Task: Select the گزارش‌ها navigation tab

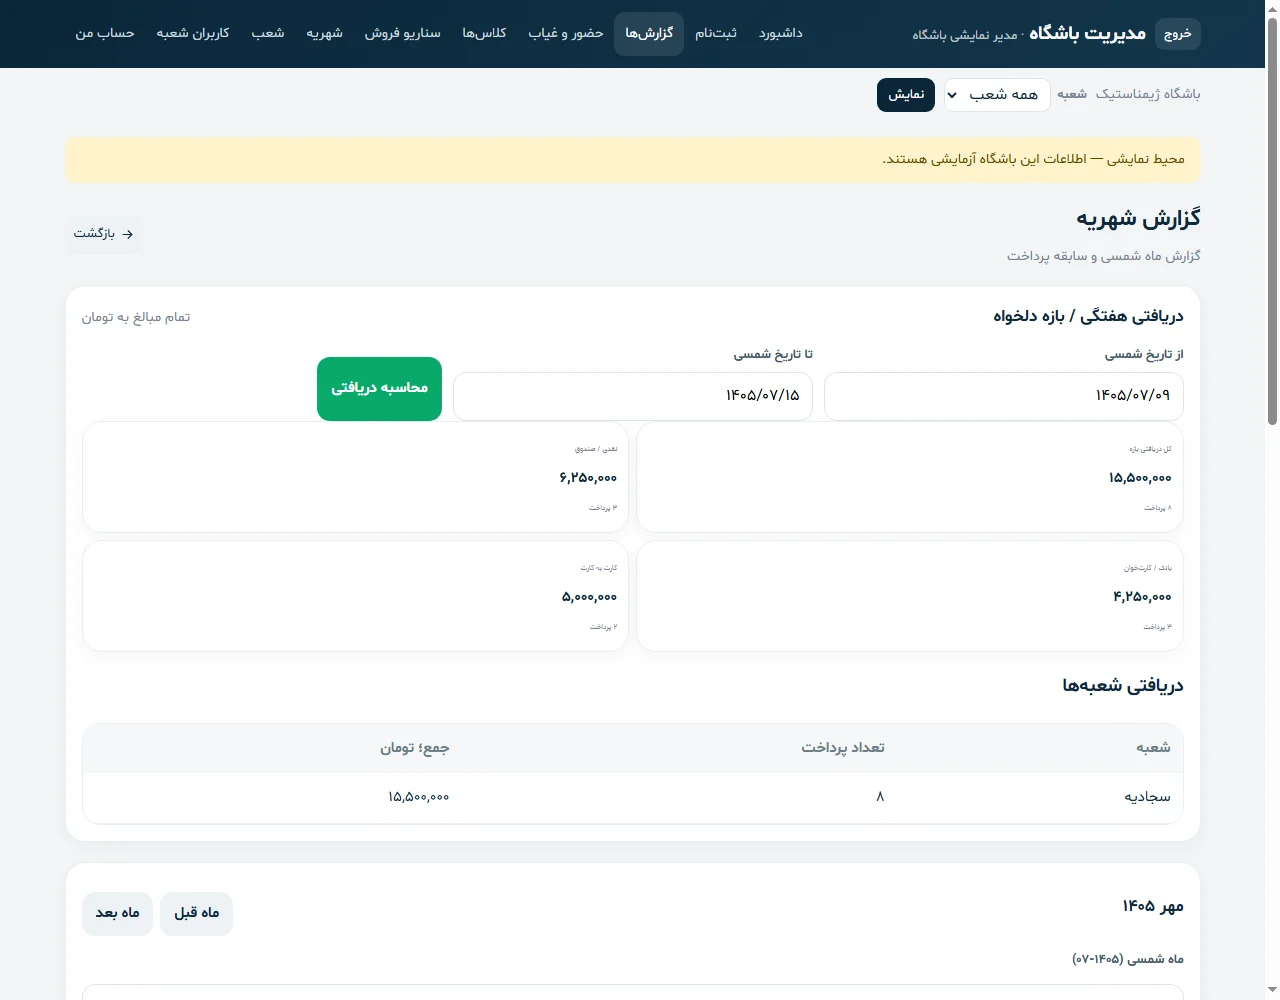Action: click(649, 34)
